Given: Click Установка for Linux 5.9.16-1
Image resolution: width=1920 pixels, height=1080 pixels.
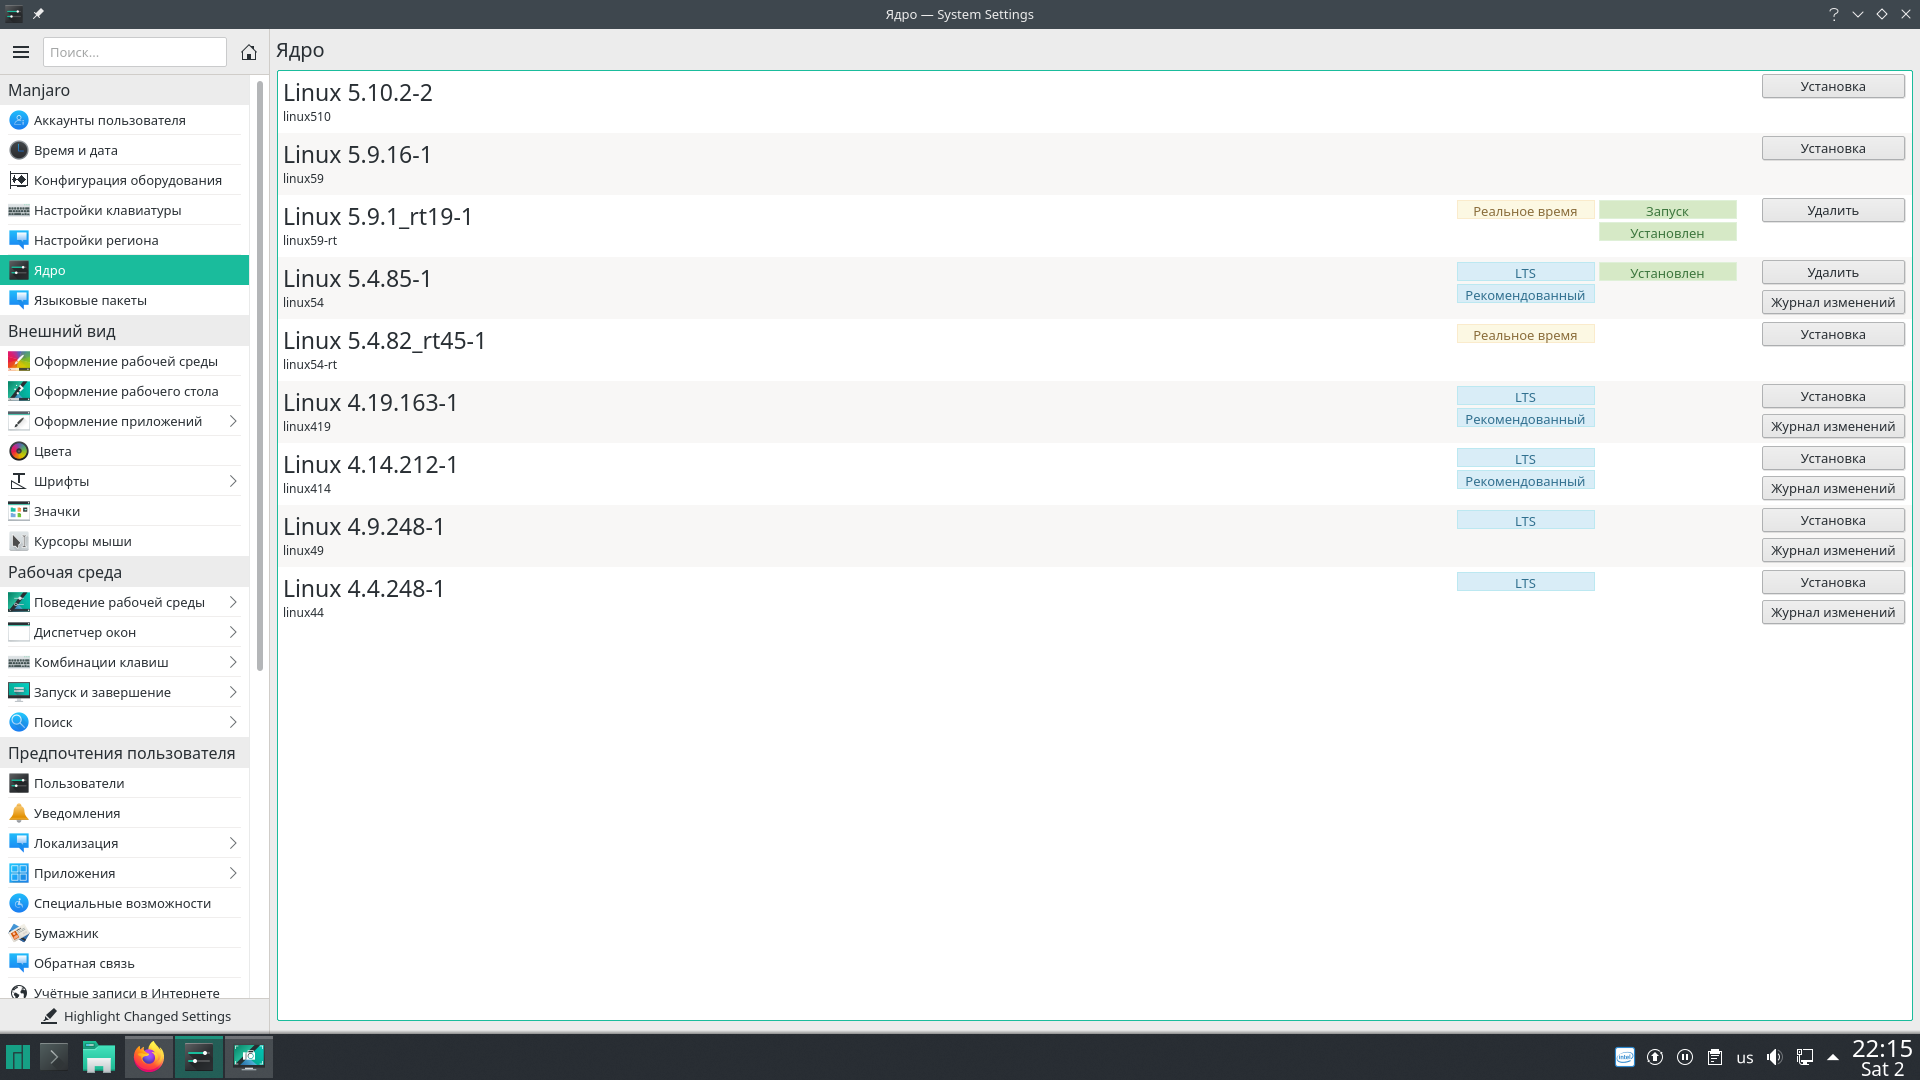Looking at the screenshot, I should pos(1832,148).
